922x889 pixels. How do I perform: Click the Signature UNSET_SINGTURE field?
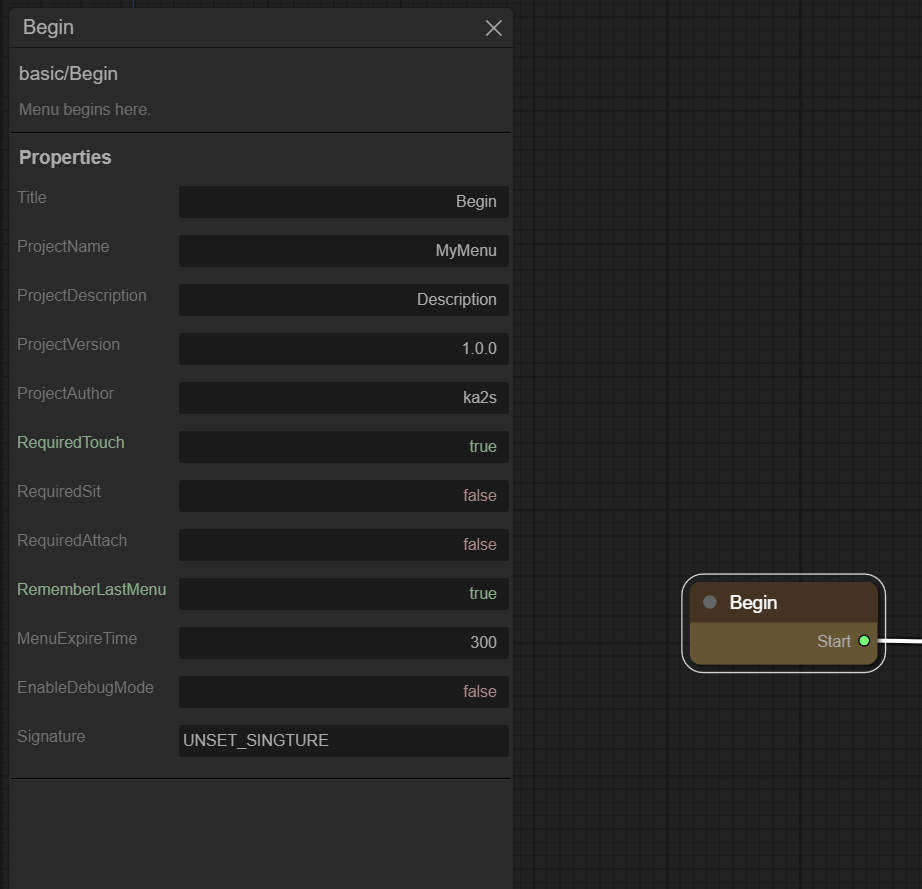pyautogui.click(x=343, y=741)
